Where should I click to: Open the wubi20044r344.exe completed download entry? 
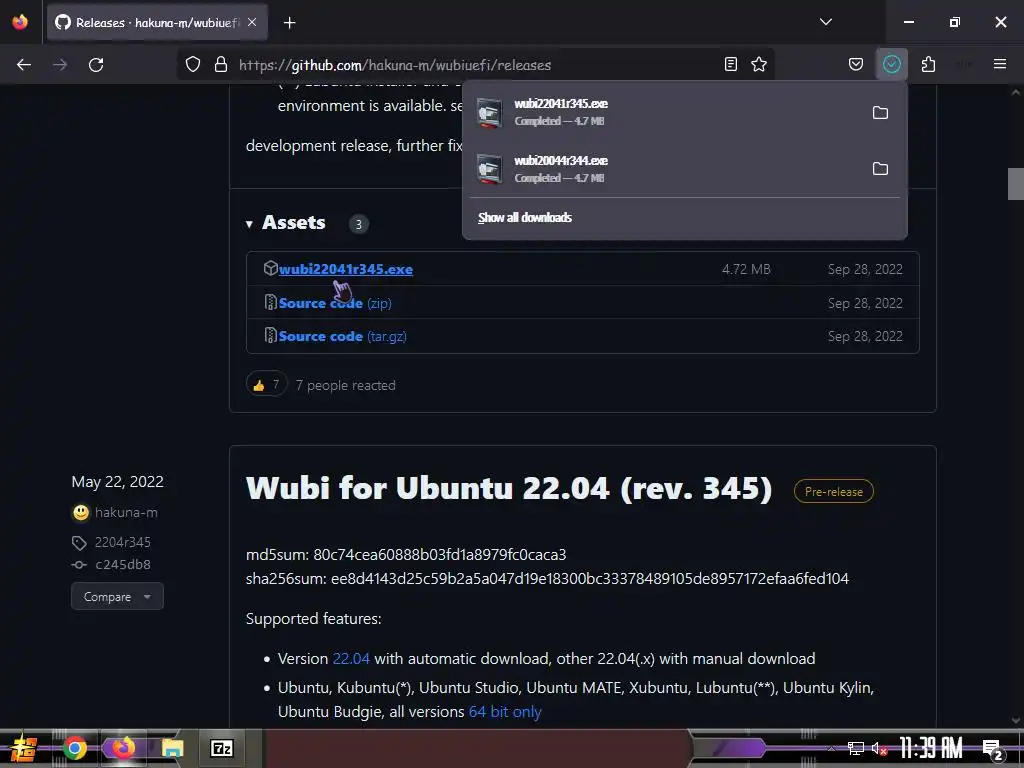[666, 168]
